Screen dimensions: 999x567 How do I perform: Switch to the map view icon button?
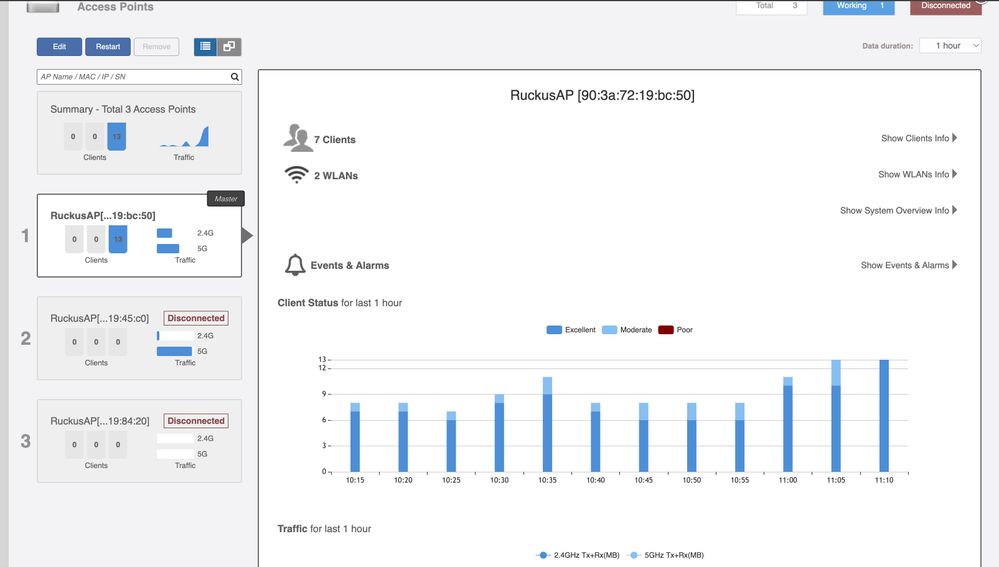[229, 47]
